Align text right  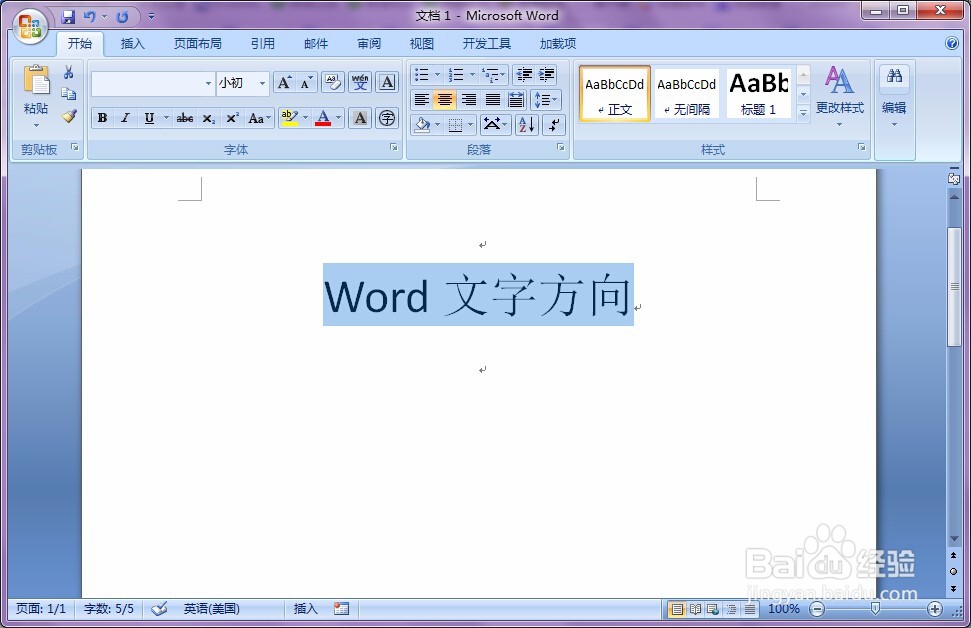pyautogui.click(x=469, y=100)
